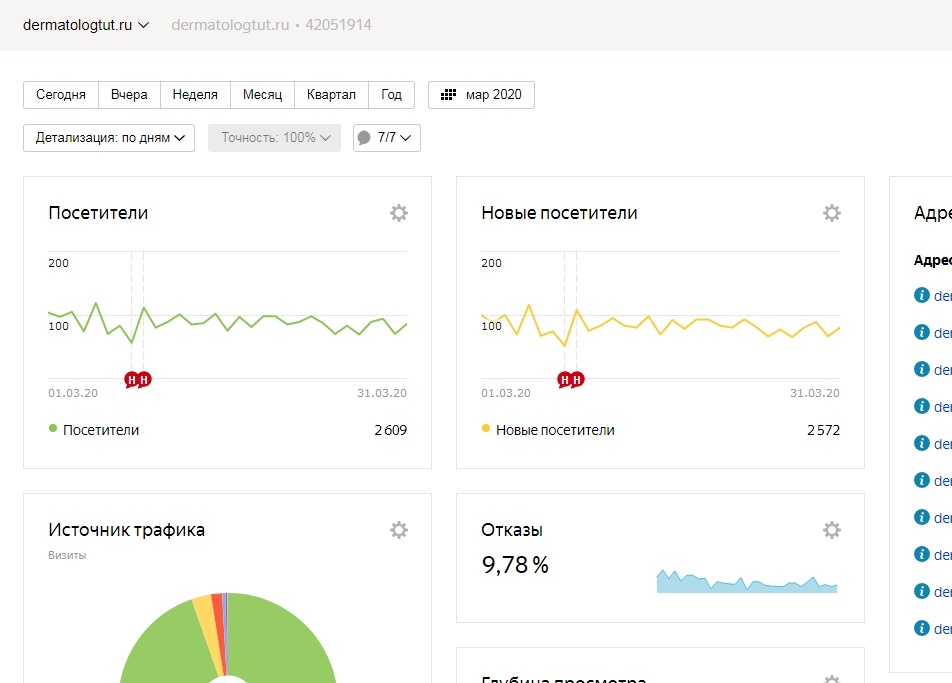
Task: Open settings gear on Новые посетители widget
Action: click(x=832, y=213)
